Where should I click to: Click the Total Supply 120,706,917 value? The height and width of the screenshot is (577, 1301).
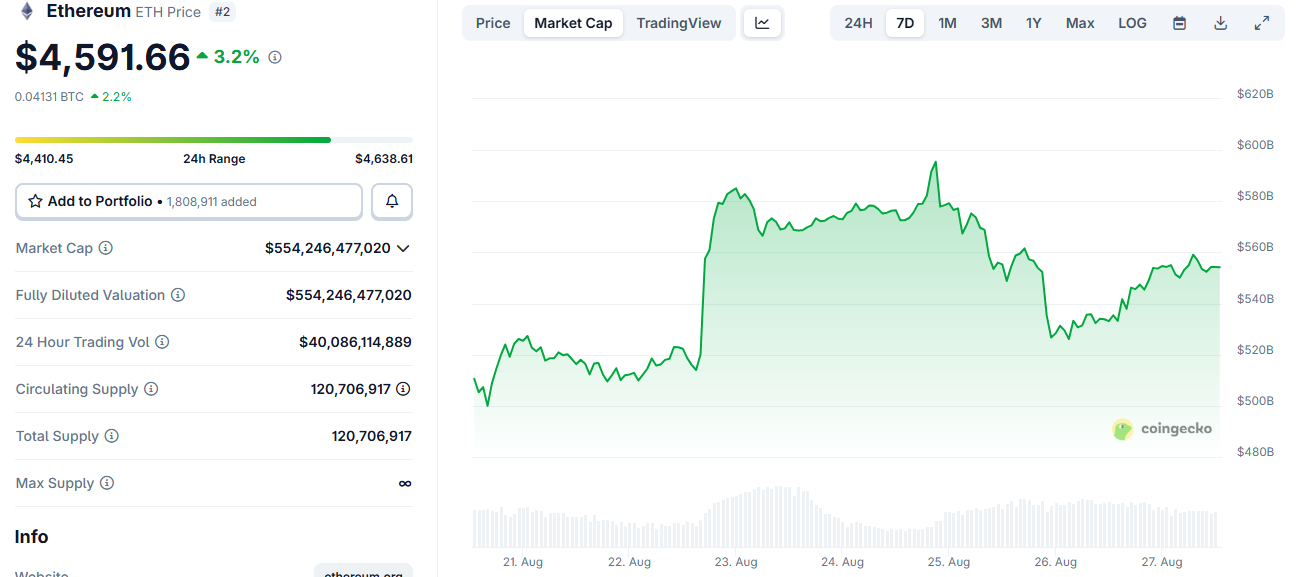372,436
